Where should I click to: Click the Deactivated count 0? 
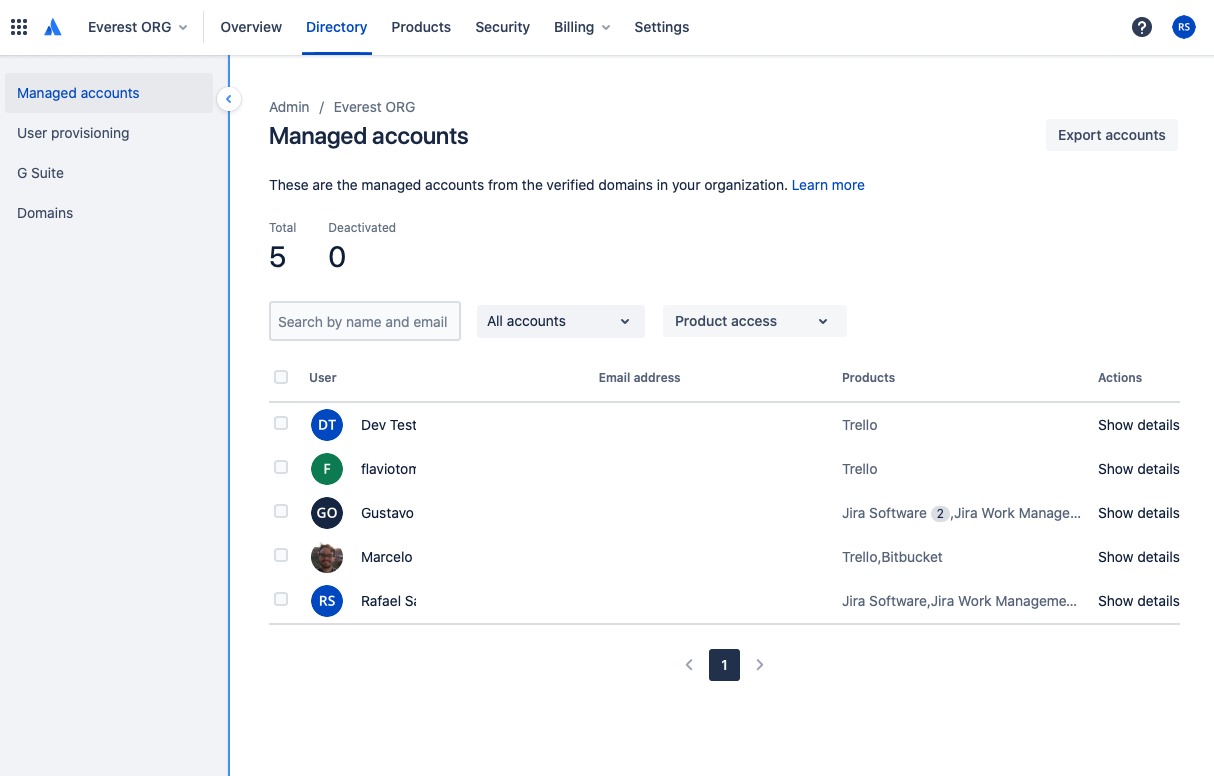[x=337, y=257]
